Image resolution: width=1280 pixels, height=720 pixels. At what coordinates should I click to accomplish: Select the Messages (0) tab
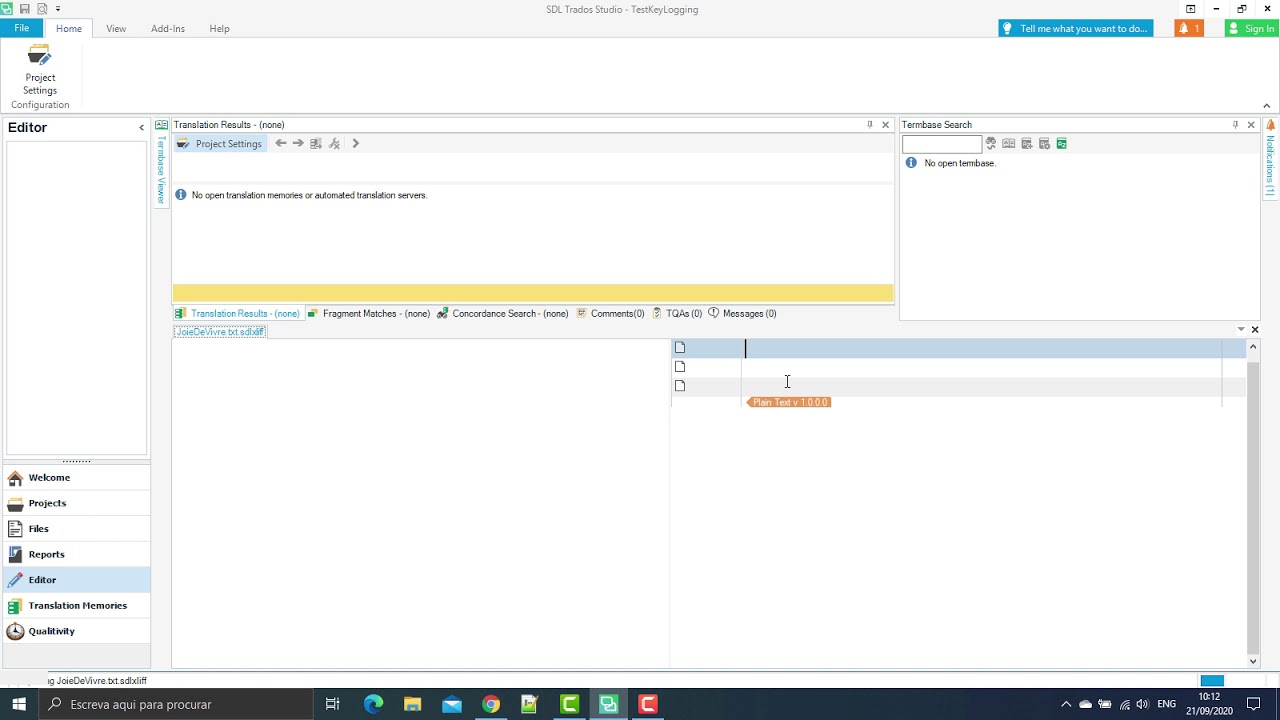click(742, 313)
